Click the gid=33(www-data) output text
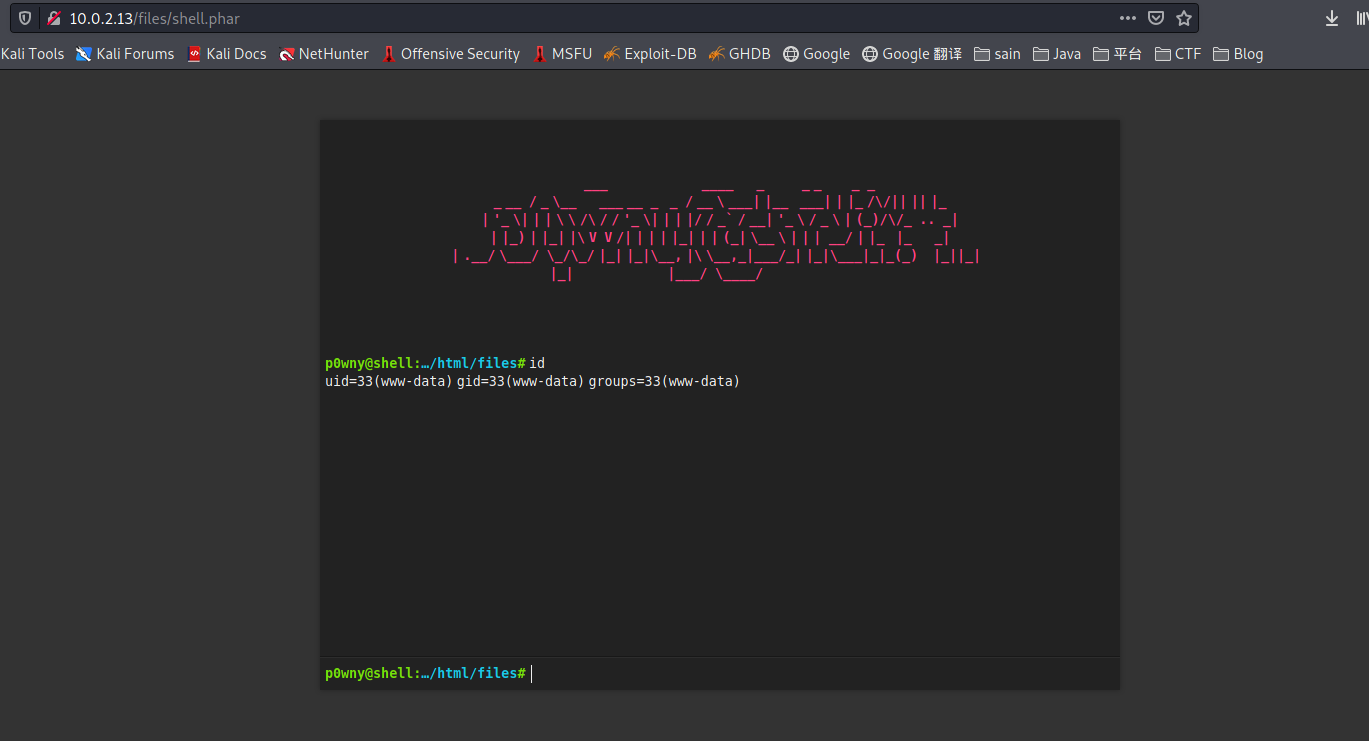 pos(520,381)
